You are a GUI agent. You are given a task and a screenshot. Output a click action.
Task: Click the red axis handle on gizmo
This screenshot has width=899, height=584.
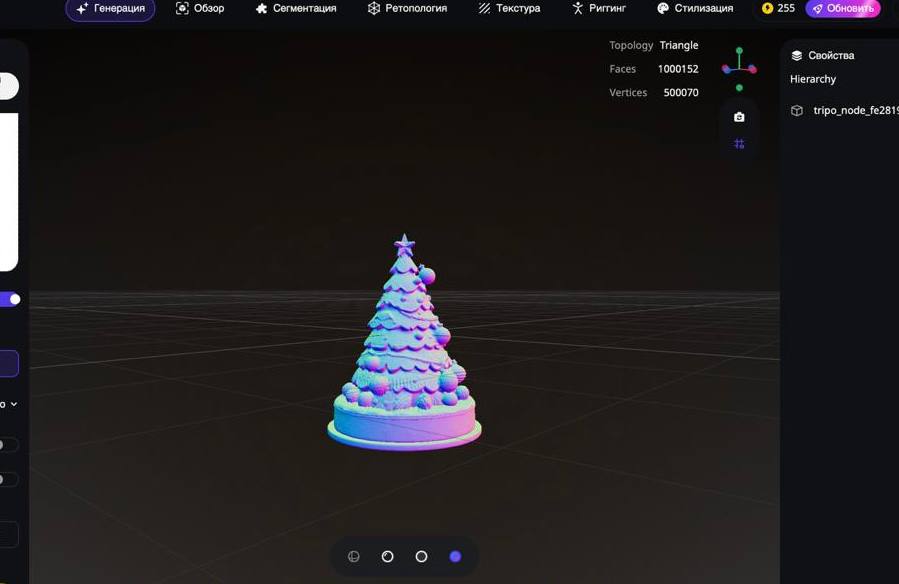pos(752,70)
